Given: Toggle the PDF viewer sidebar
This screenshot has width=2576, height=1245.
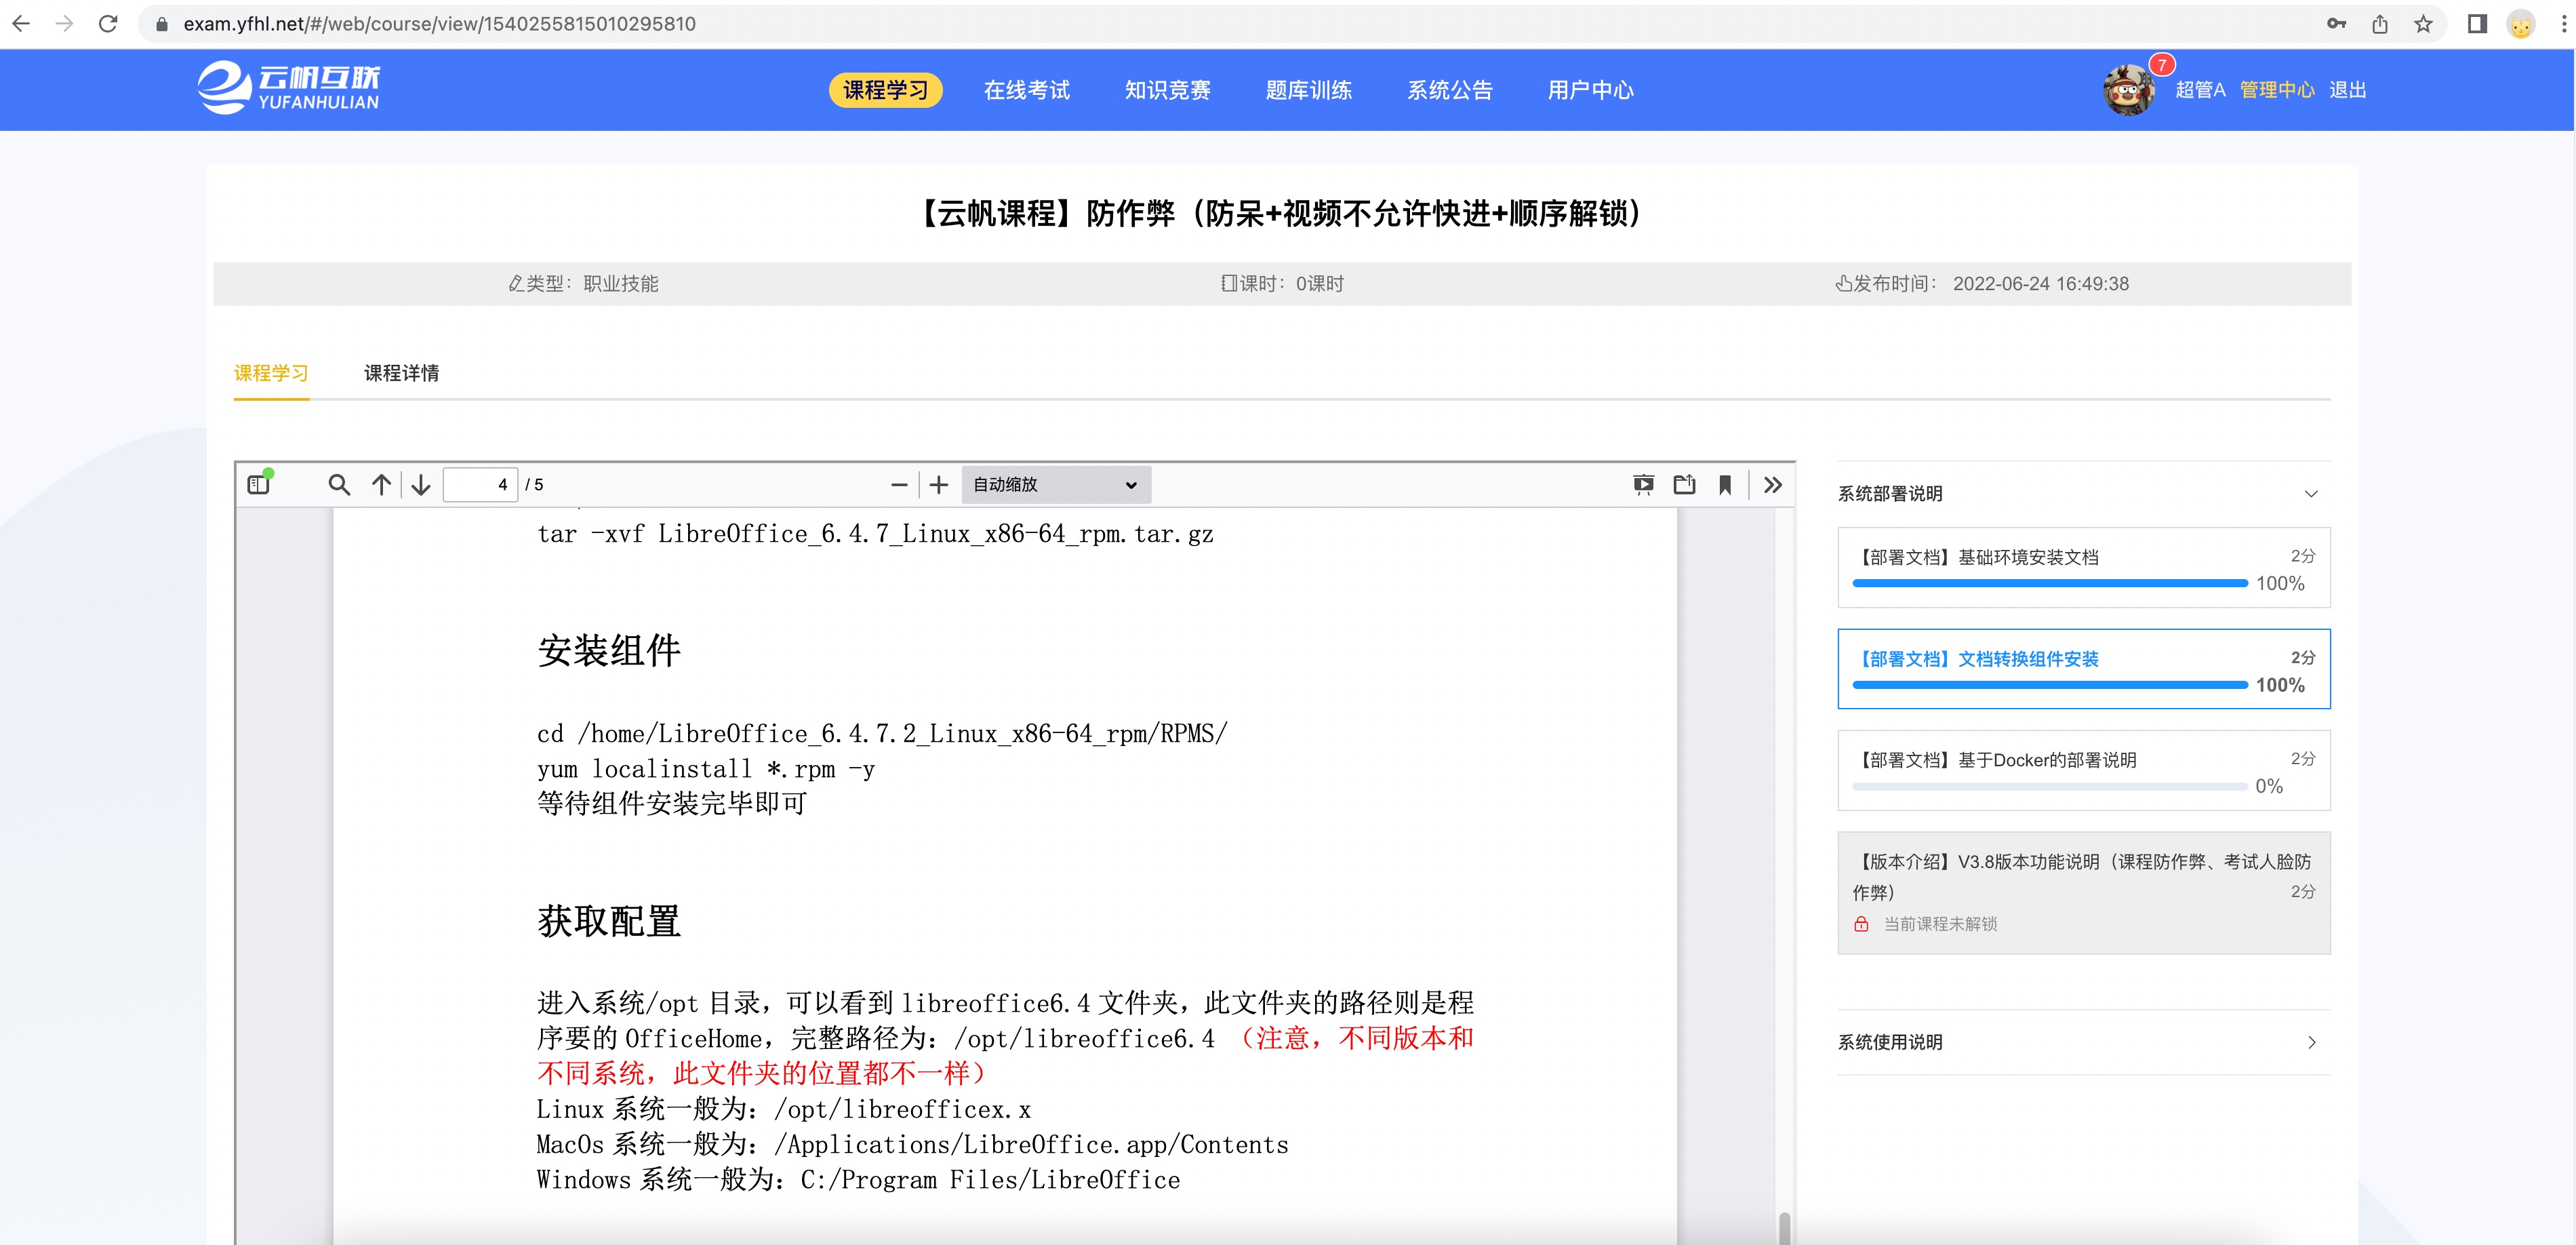Looking at the screenshot, I should tap(259, 484).
